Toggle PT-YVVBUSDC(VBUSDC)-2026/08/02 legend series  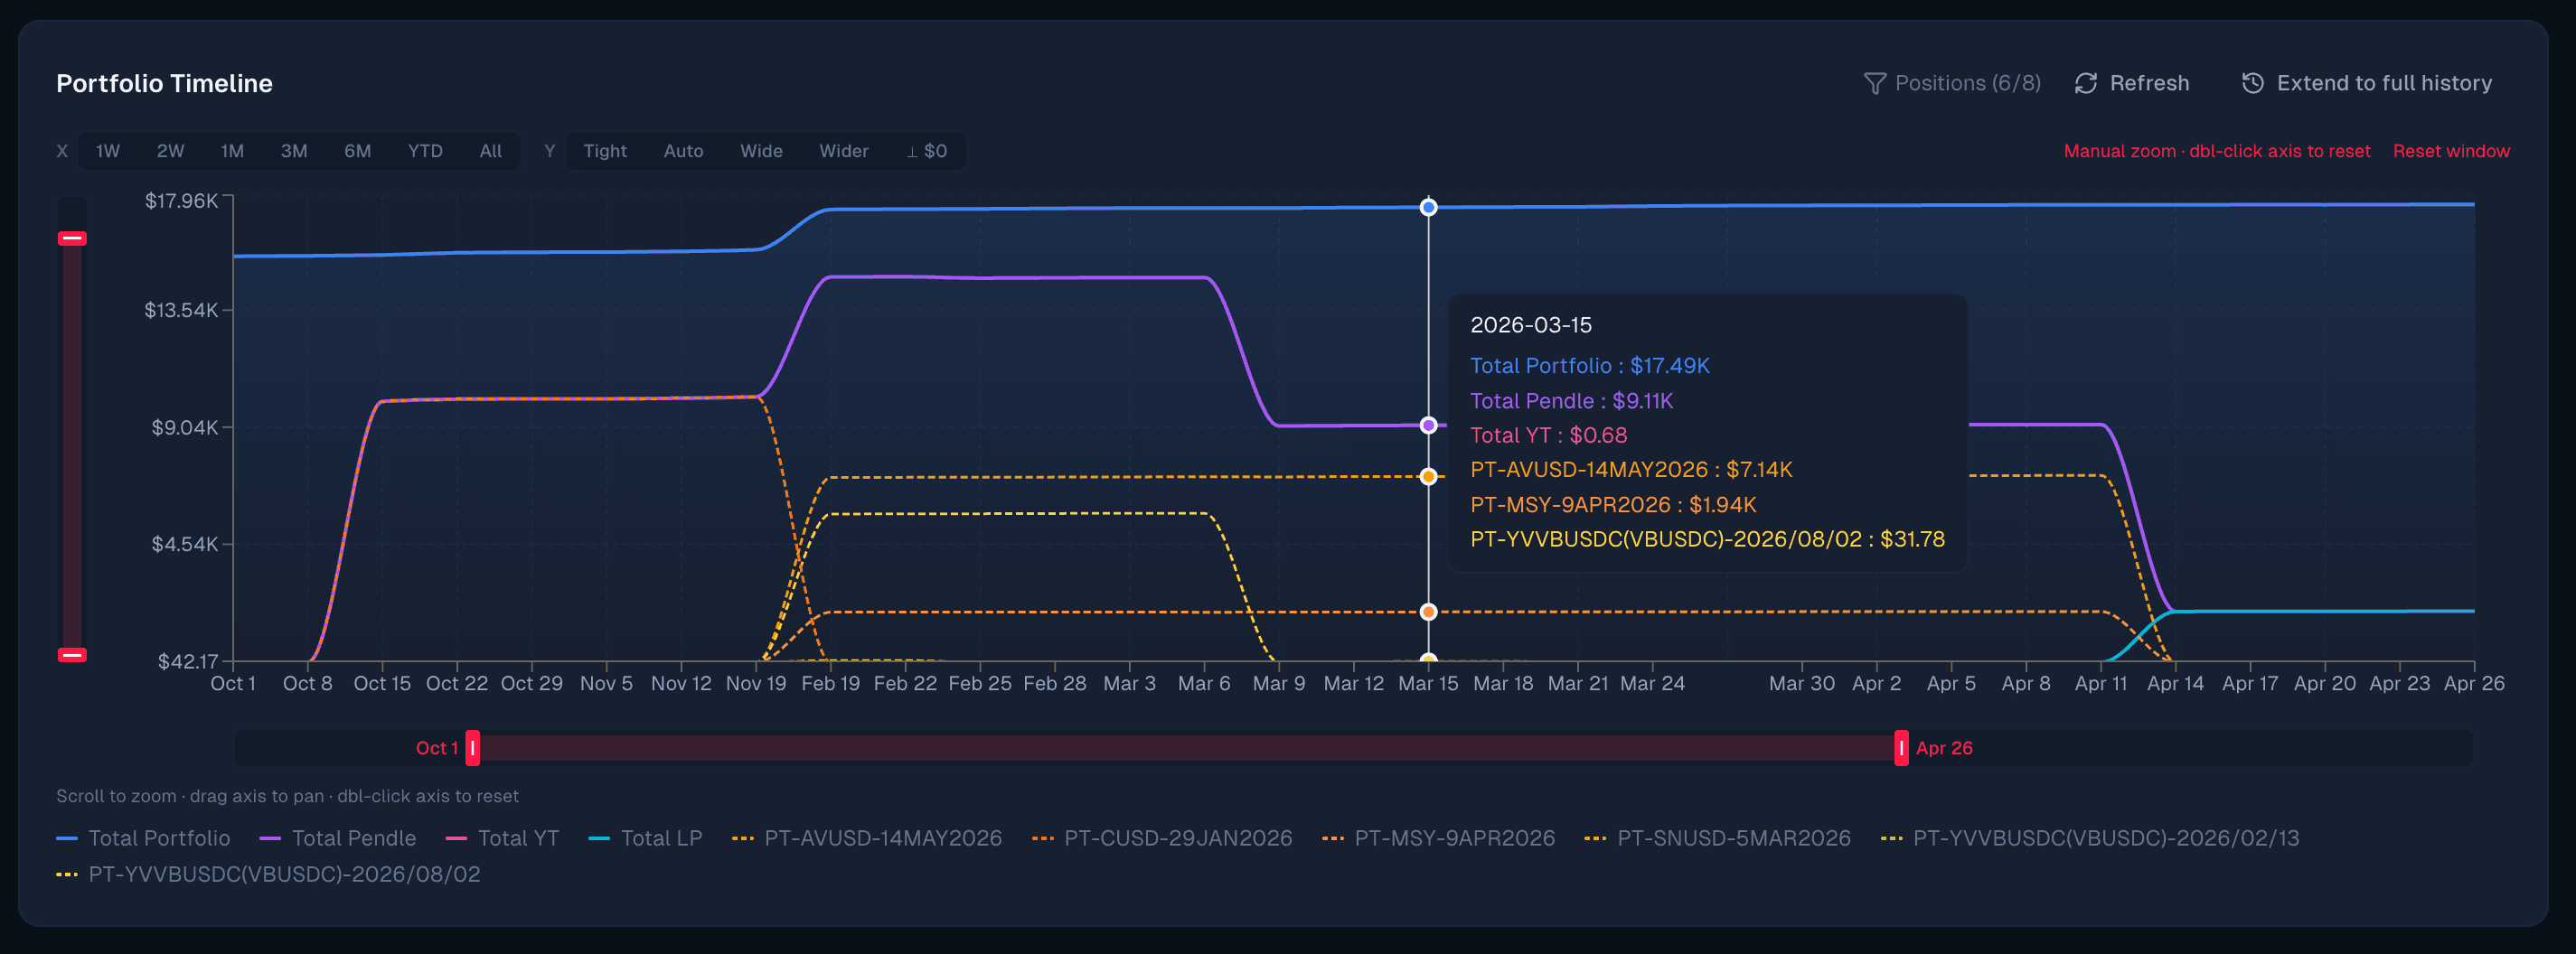coord(268,874)
